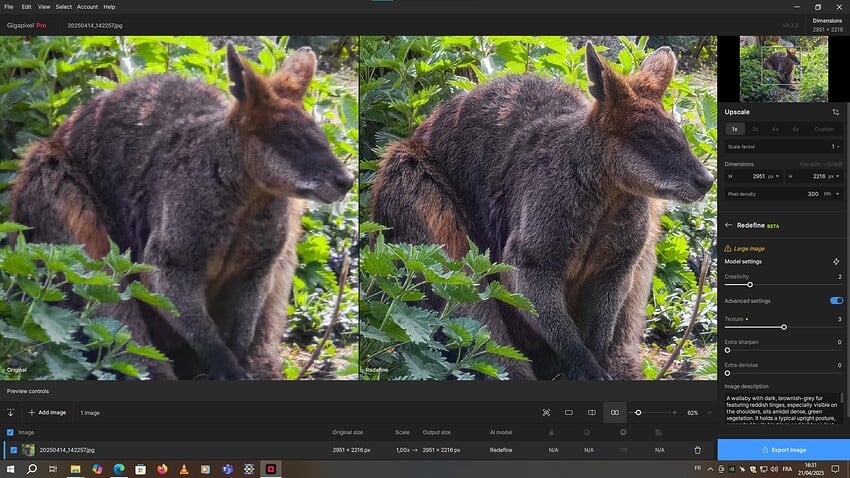
Task: Open the Pixel density PPI unit dropdown
Action: (832, 194)
